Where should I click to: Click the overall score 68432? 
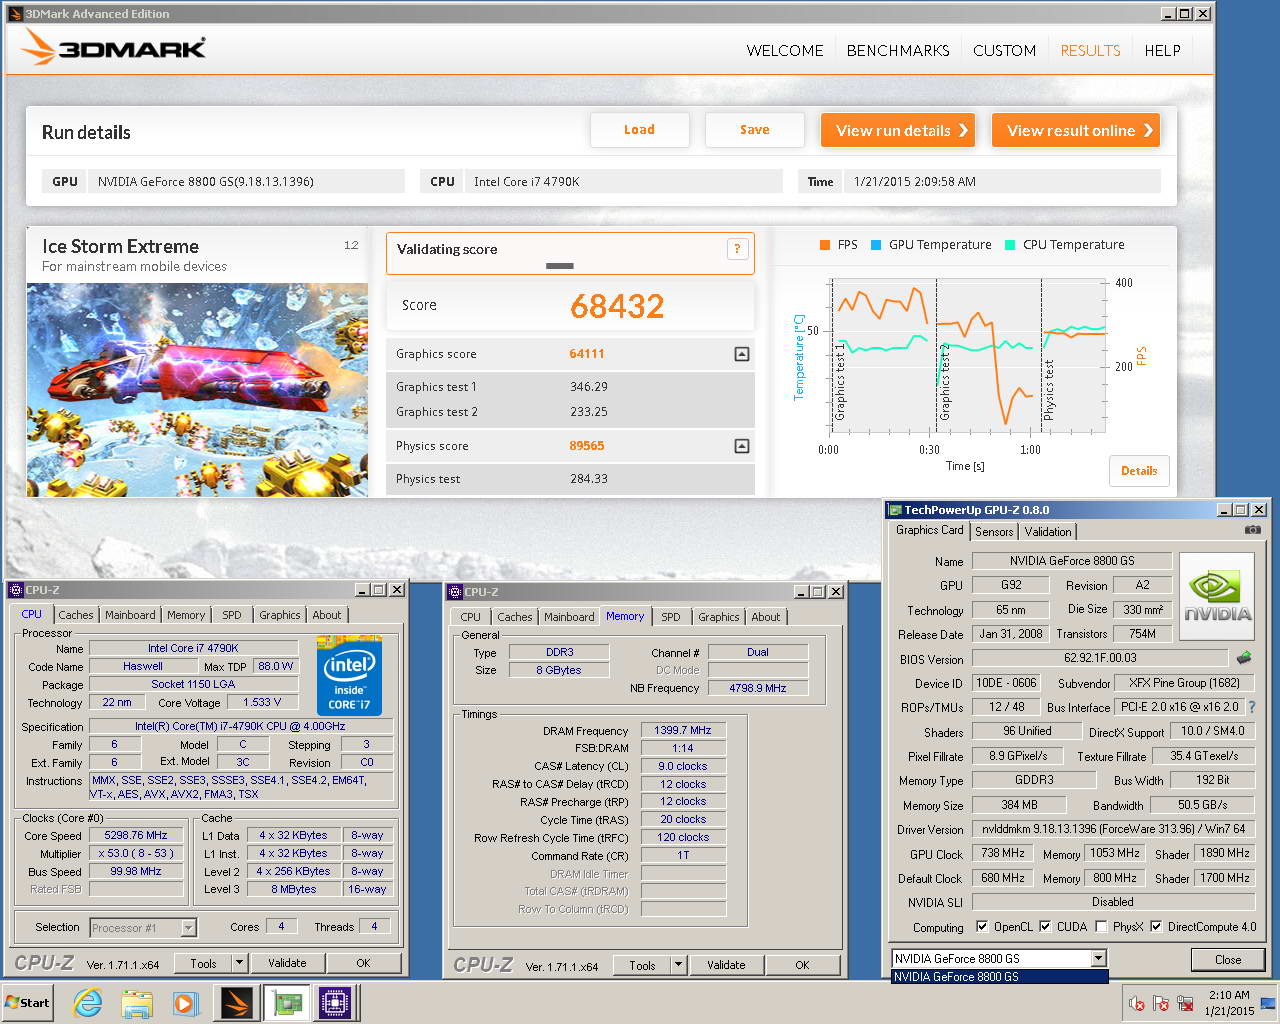[x=617, y=306]
